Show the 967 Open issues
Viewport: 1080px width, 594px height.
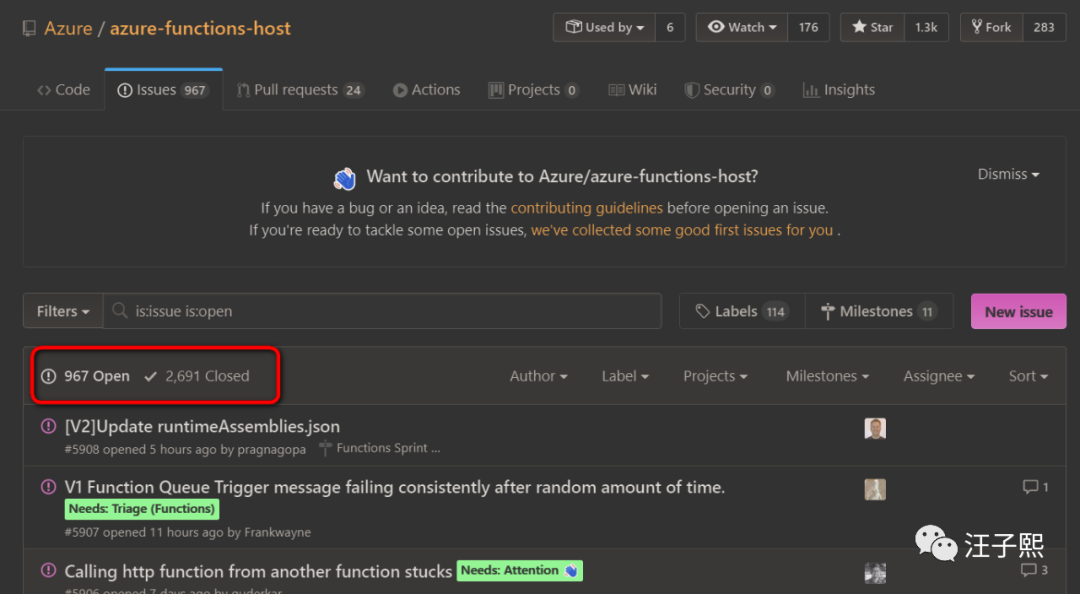[x=85, y=376]
